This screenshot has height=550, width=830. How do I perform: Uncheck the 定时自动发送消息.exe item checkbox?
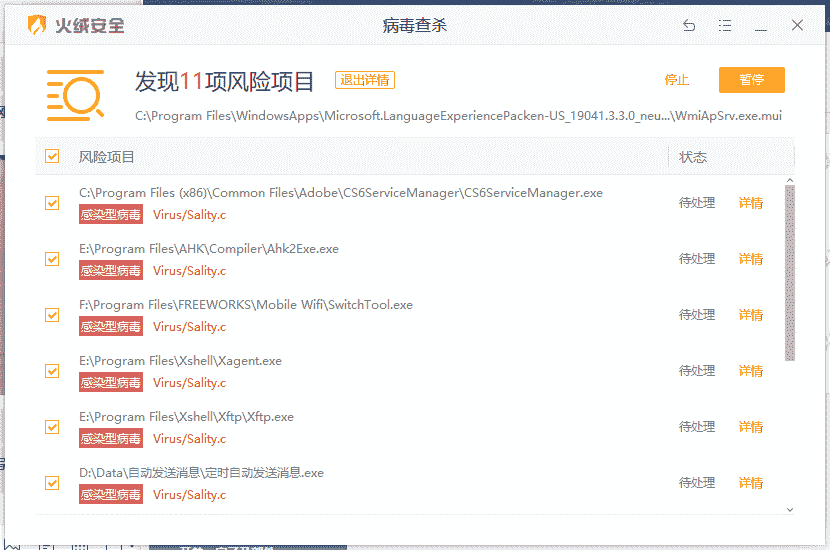(x=52, y=483)
